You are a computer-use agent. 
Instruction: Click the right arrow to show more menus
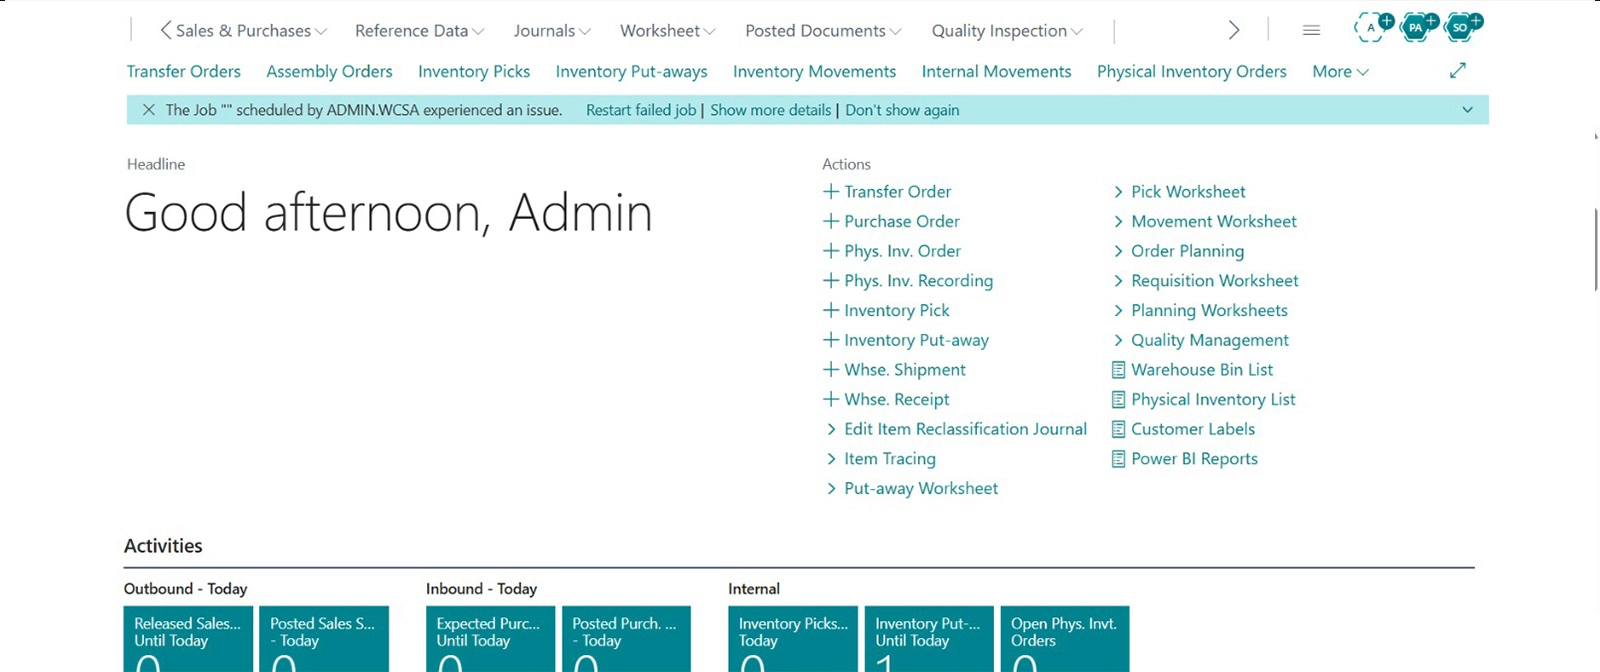tap(1234, 30)
